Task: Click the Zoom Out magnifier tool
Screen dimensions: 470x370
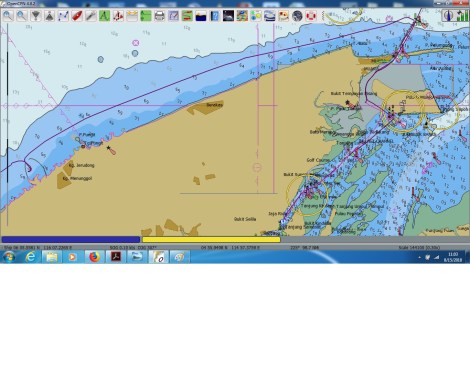Action: tap(22, 16)
